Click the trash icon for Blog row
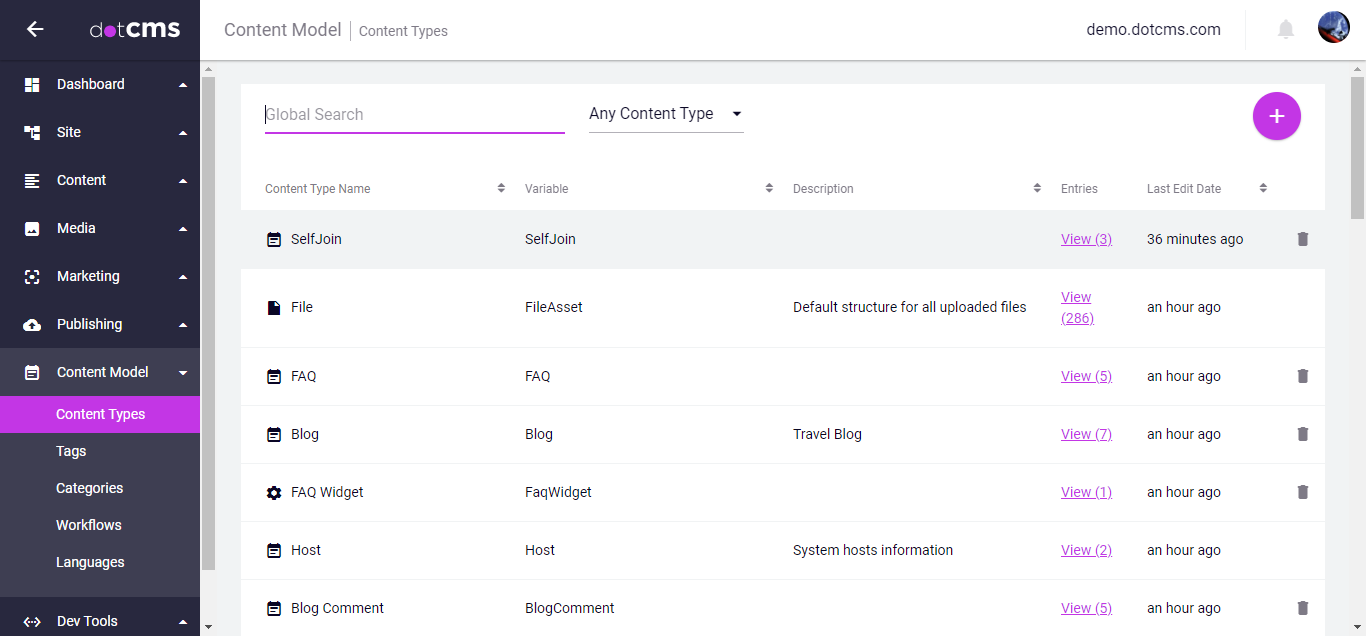This screenshot has width=1366, height=636. coord(1302,434)
